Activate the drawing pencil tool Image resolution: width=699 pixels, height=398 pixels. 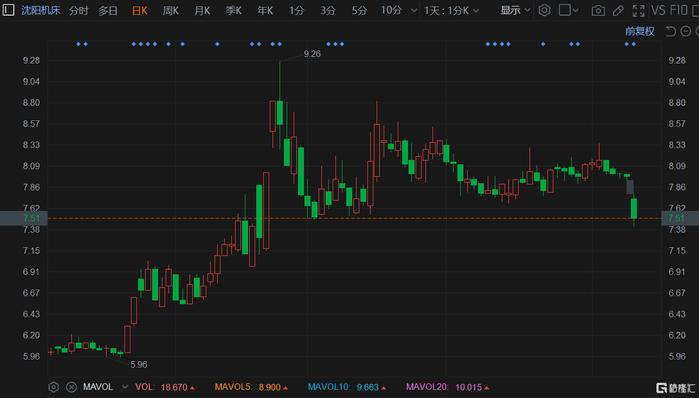pyautogui.click(x=618, y=11)
